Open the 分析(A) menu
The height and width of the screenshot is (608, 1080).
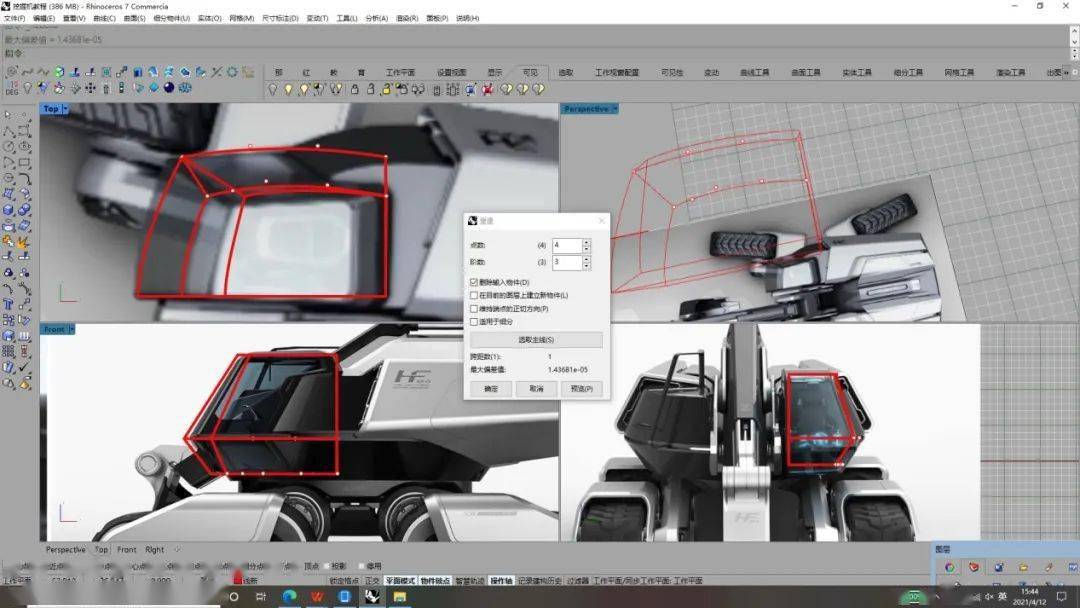(x=377, y=19)
